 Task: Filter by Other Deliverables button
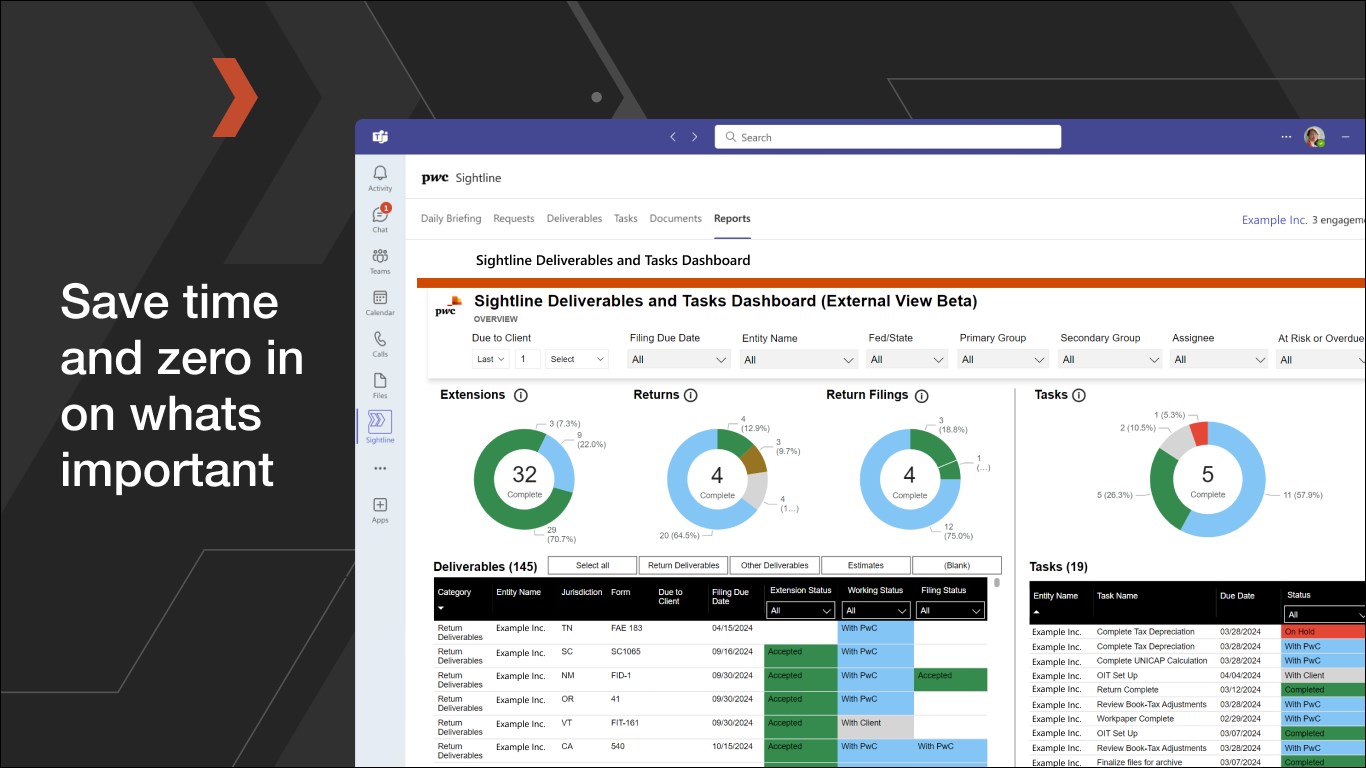pyautogui.click(x=774, y=565)
